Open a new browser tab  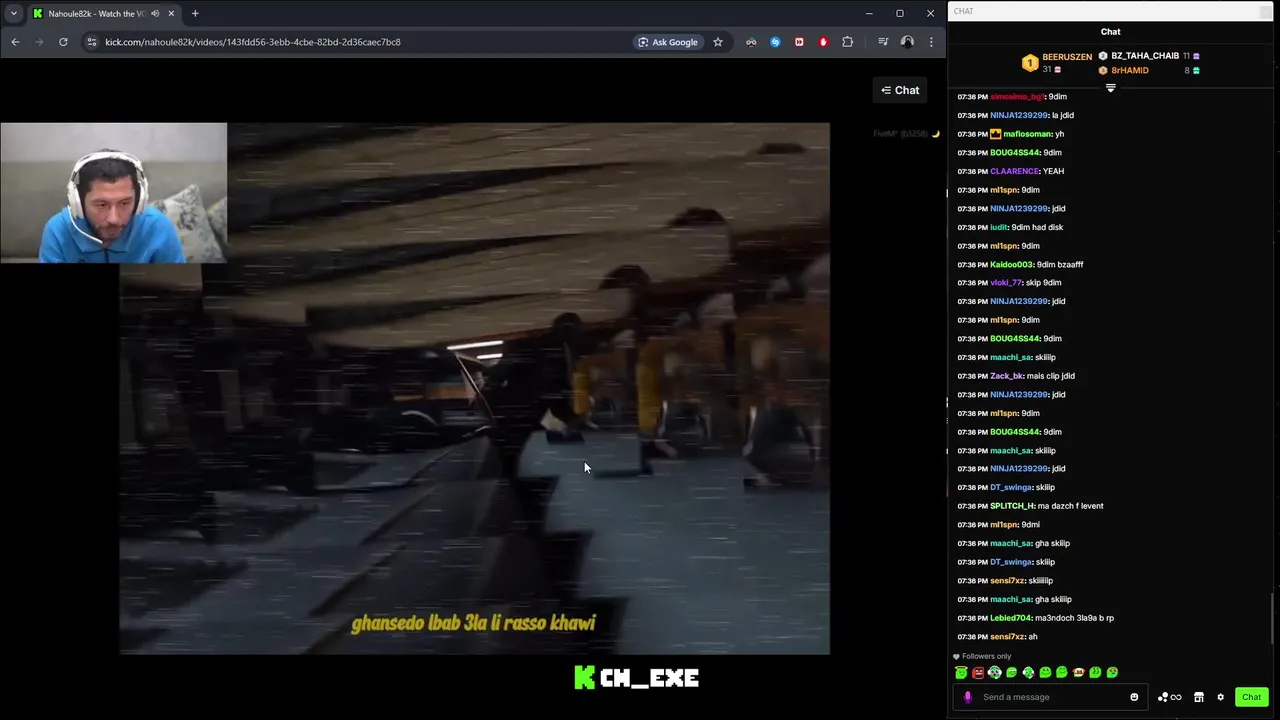(195, 14)
